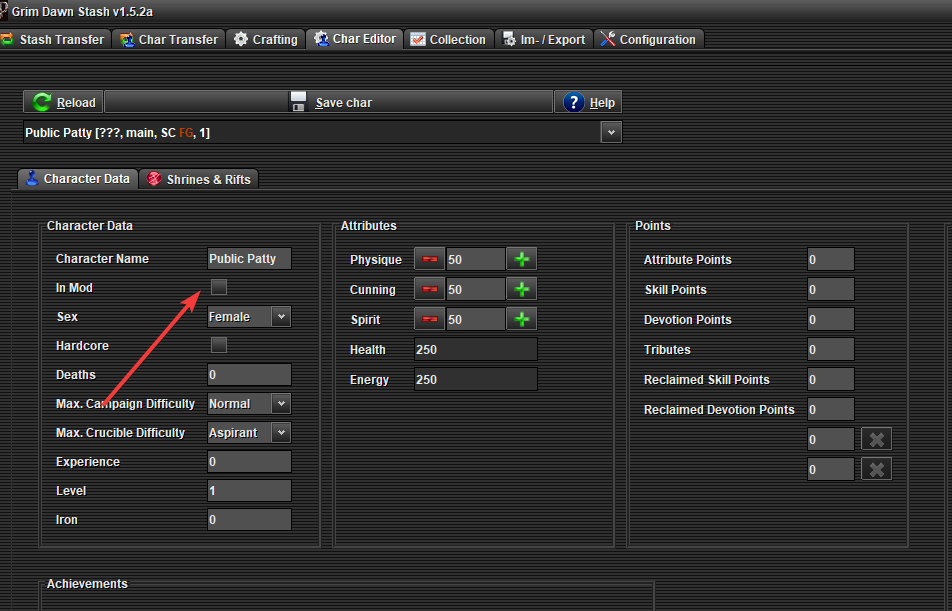This screenshot has width=952, height=611.
Task: Select the Char Editor tab
Action: tap(355, 39)
